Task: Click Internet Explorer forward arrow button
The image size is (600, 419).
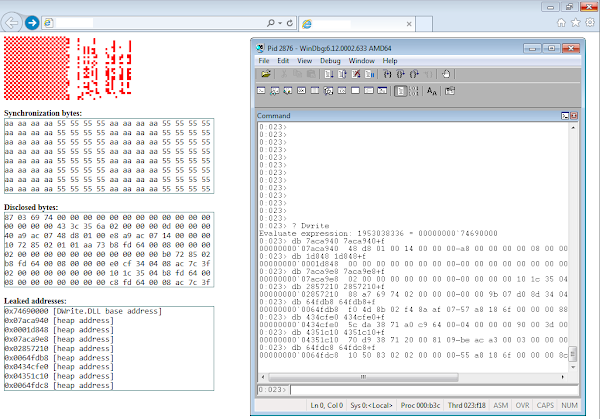Action: pyautogui.click(x=32, y=21)
